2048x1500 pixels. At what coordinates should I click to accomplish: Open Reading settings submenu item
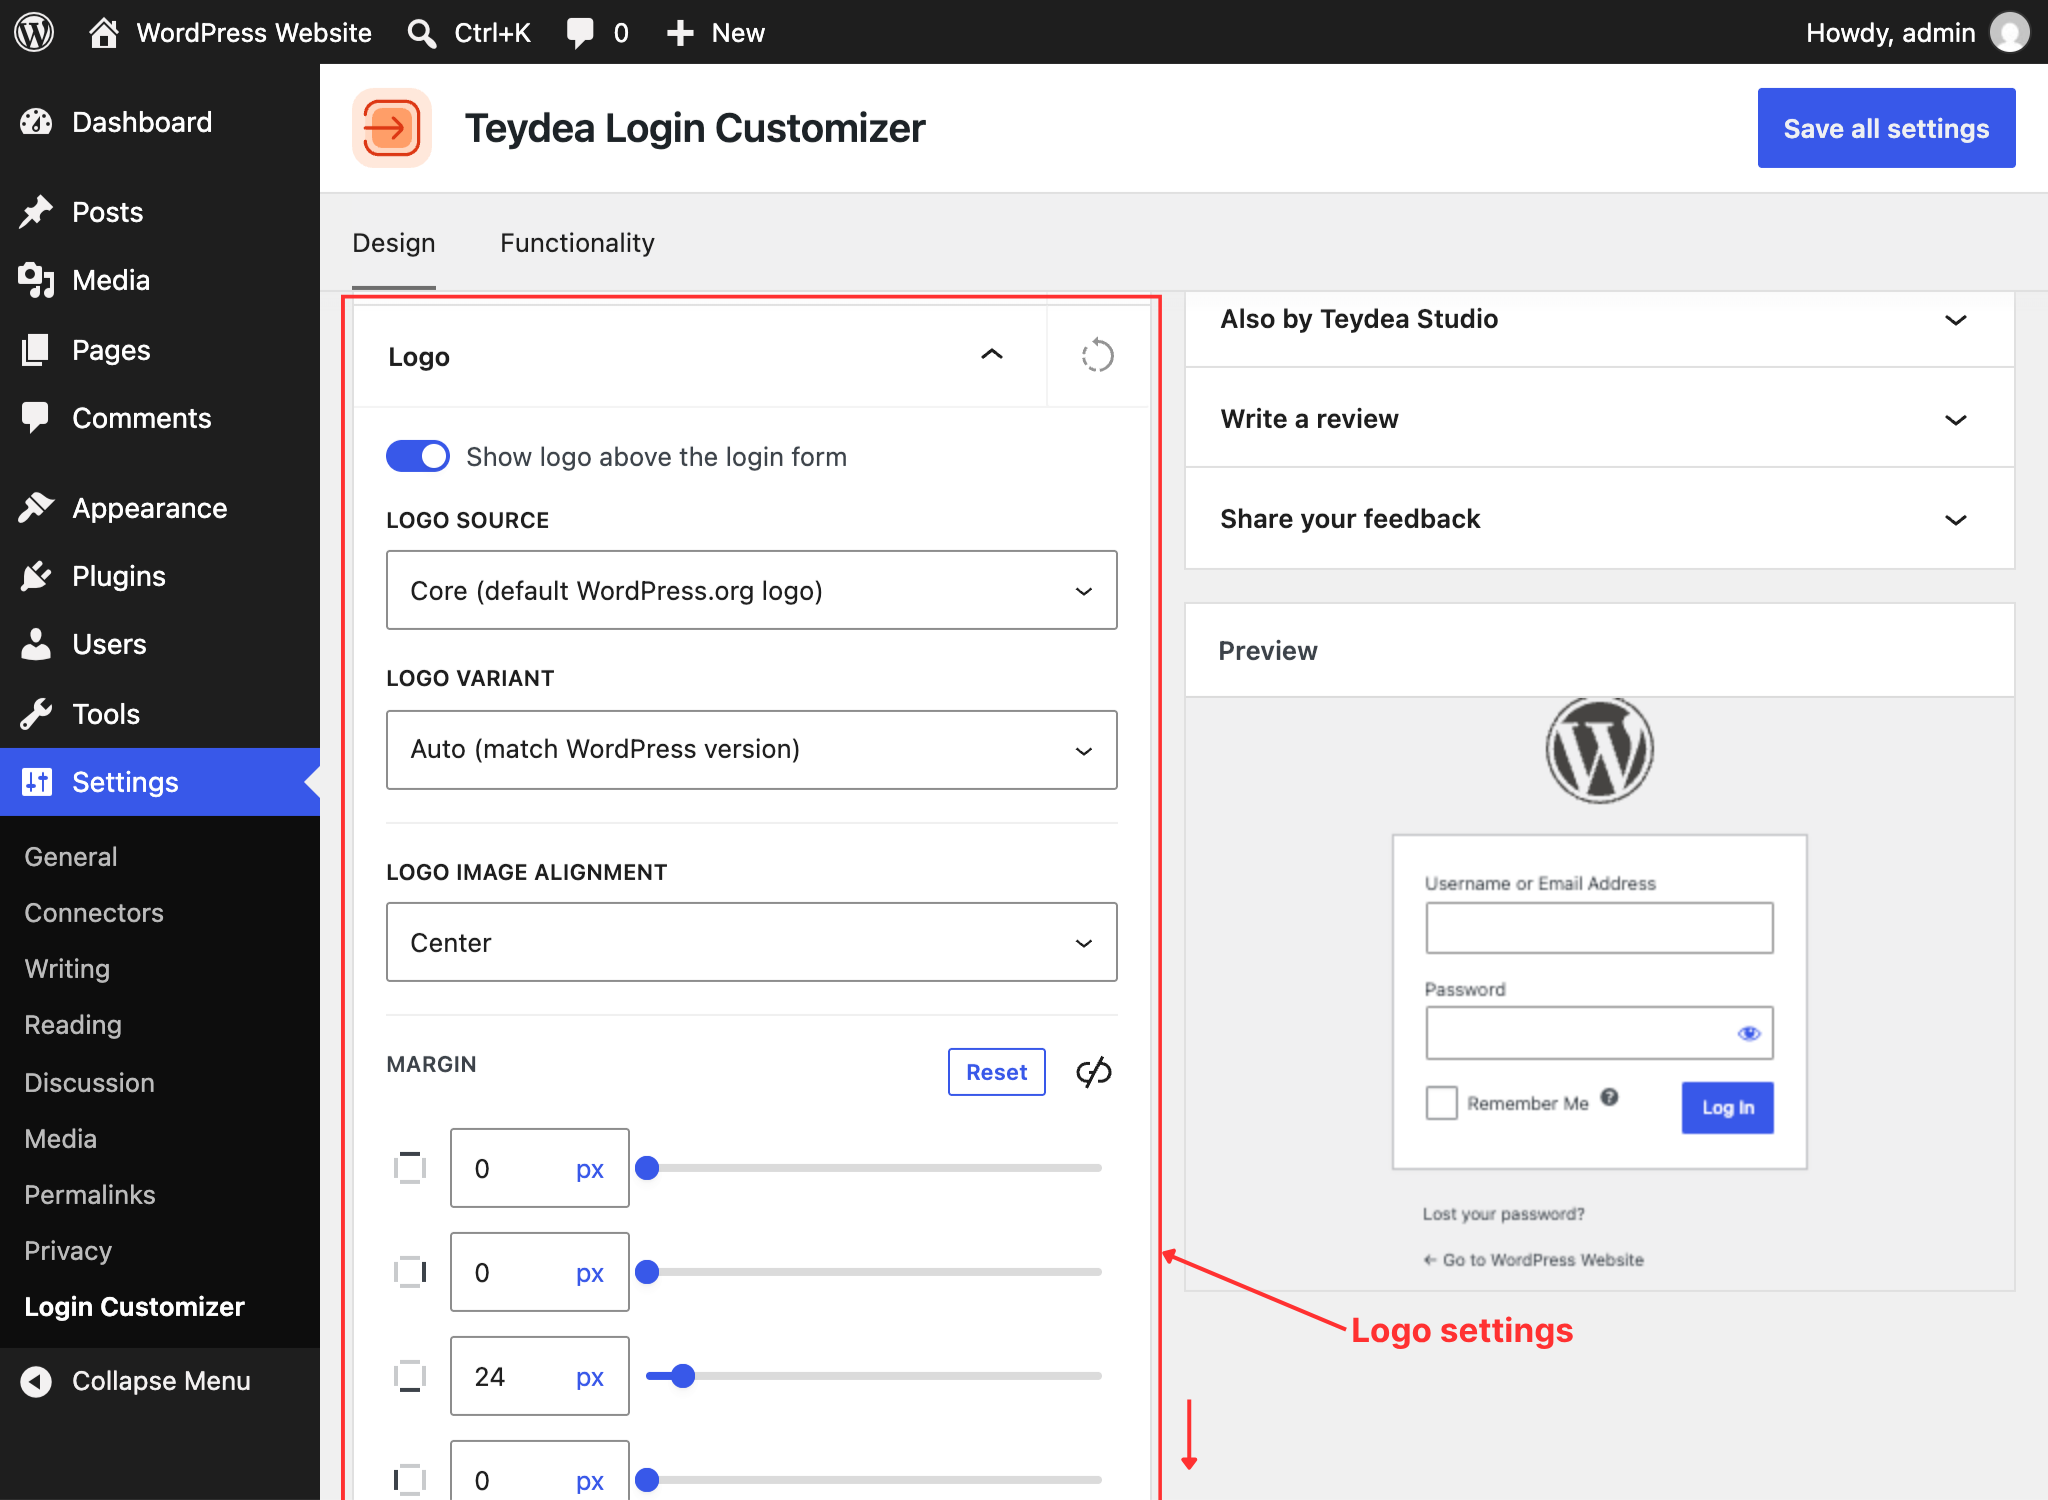(73, 1025)
